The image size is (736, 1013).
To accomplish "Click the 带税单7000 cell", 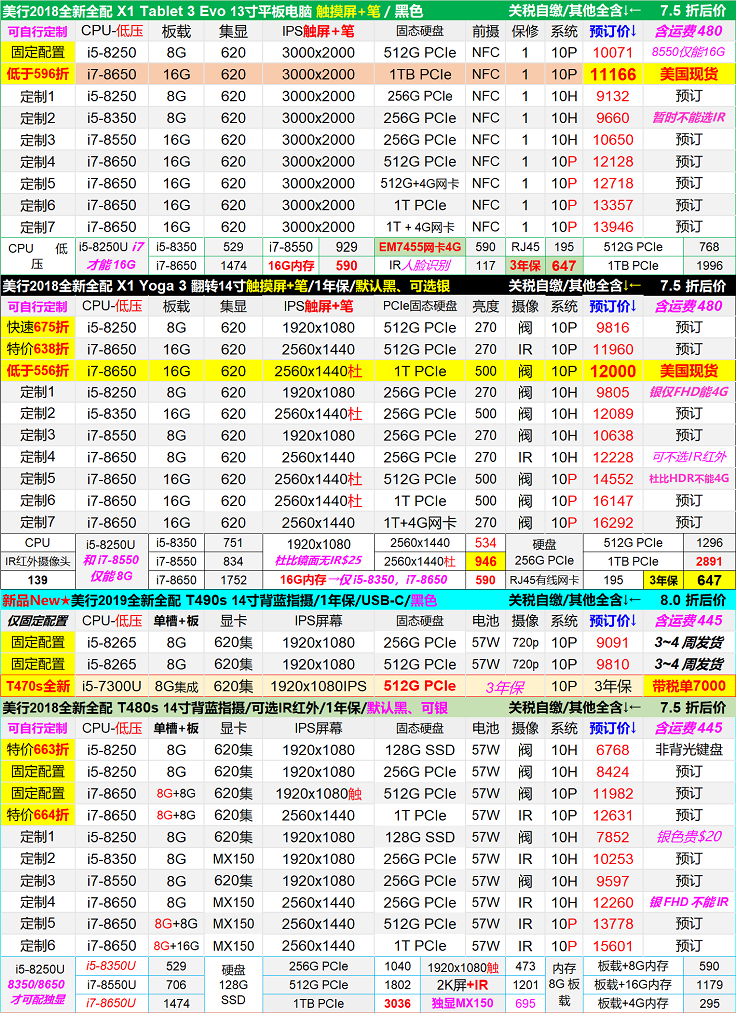I will 688,687.
